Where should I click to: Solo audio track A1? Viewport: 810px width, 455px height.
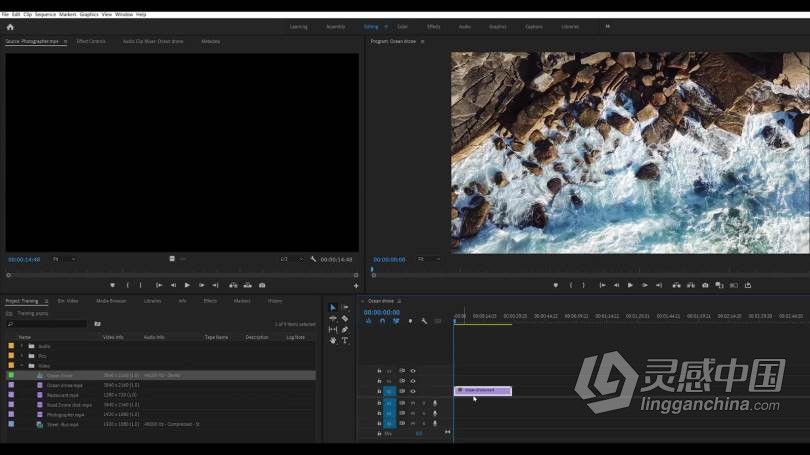coord(424,403)
